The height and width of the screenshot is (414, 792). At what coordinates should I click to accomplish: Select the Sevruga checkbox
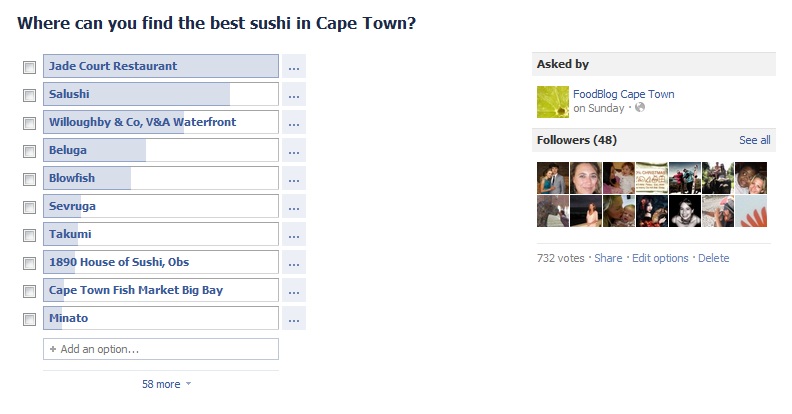click(29, 207)
